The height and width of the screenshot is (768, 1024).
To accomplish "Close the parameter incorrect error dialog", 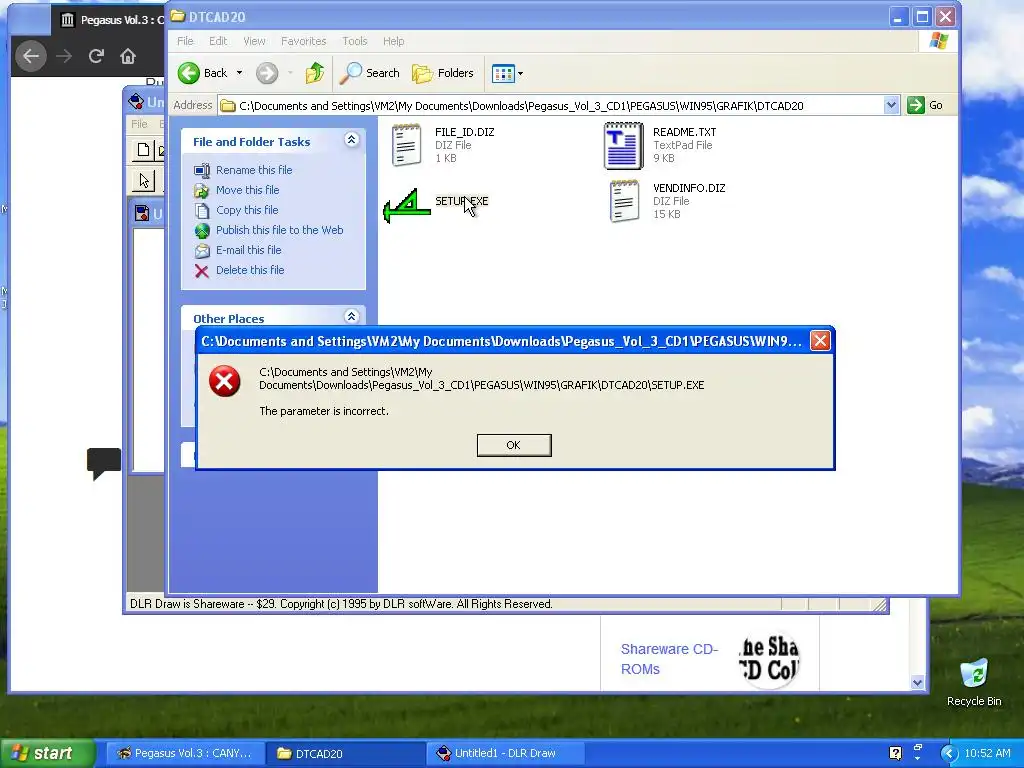I will coord(820,340).
